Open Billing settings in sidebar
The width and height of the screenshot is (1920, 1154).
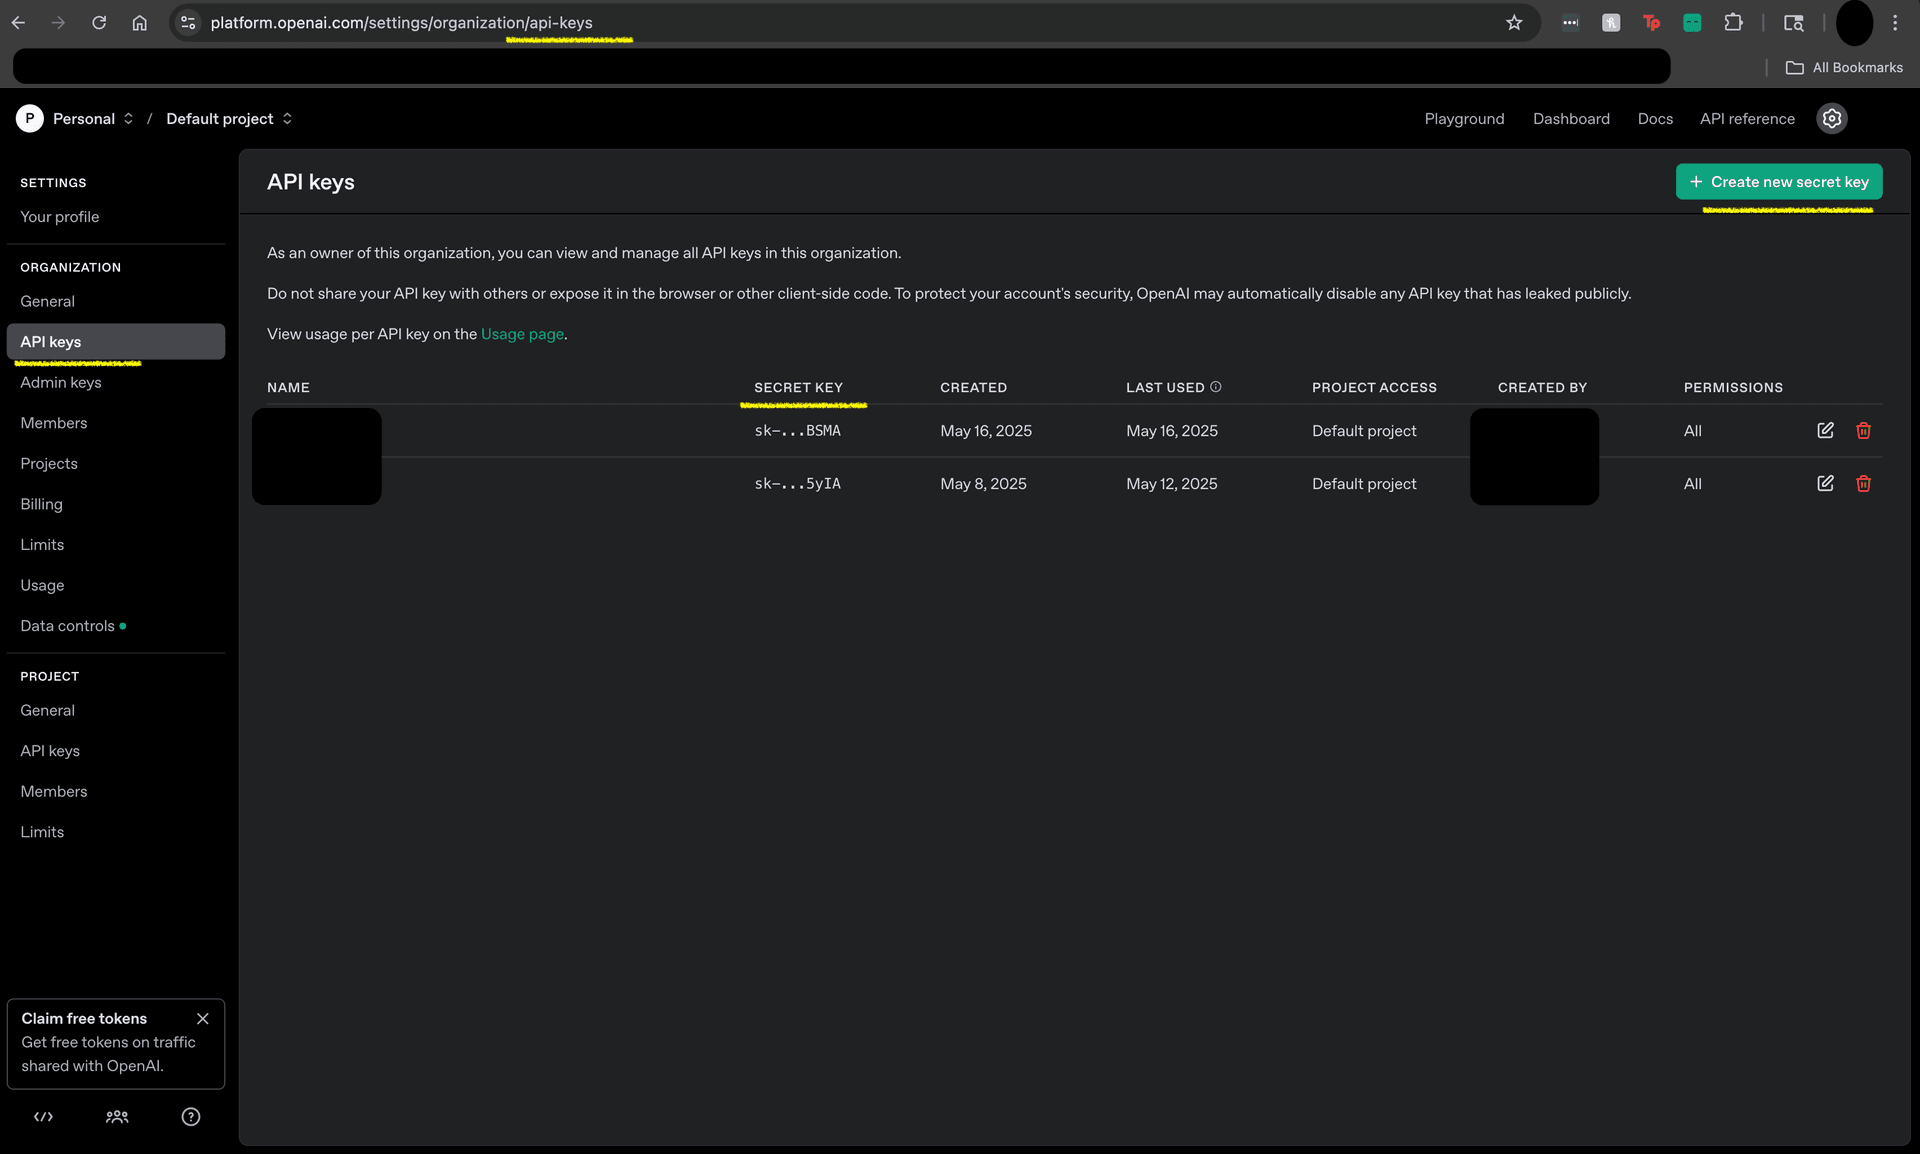pyautogui.click(x=41, y=504)
